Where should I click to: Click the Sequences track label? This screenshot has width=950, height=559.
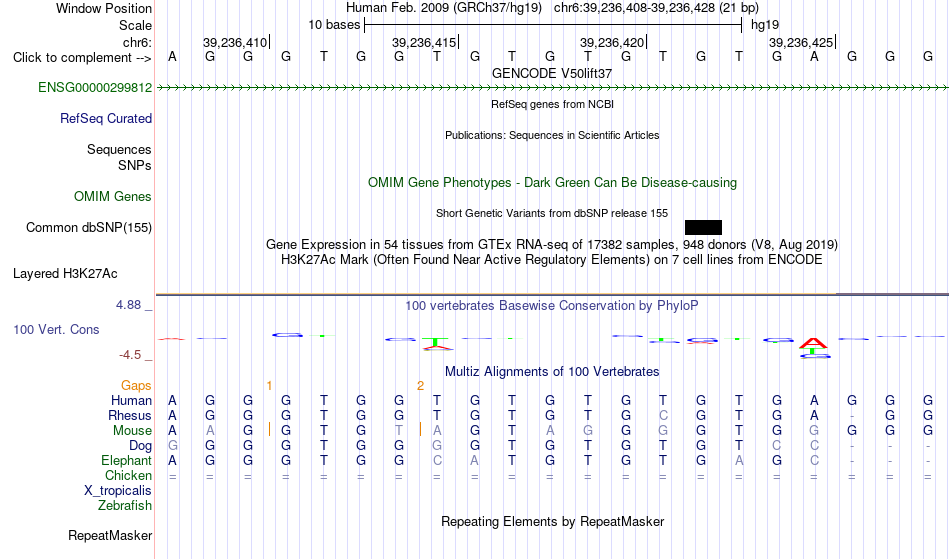(119, 149)
